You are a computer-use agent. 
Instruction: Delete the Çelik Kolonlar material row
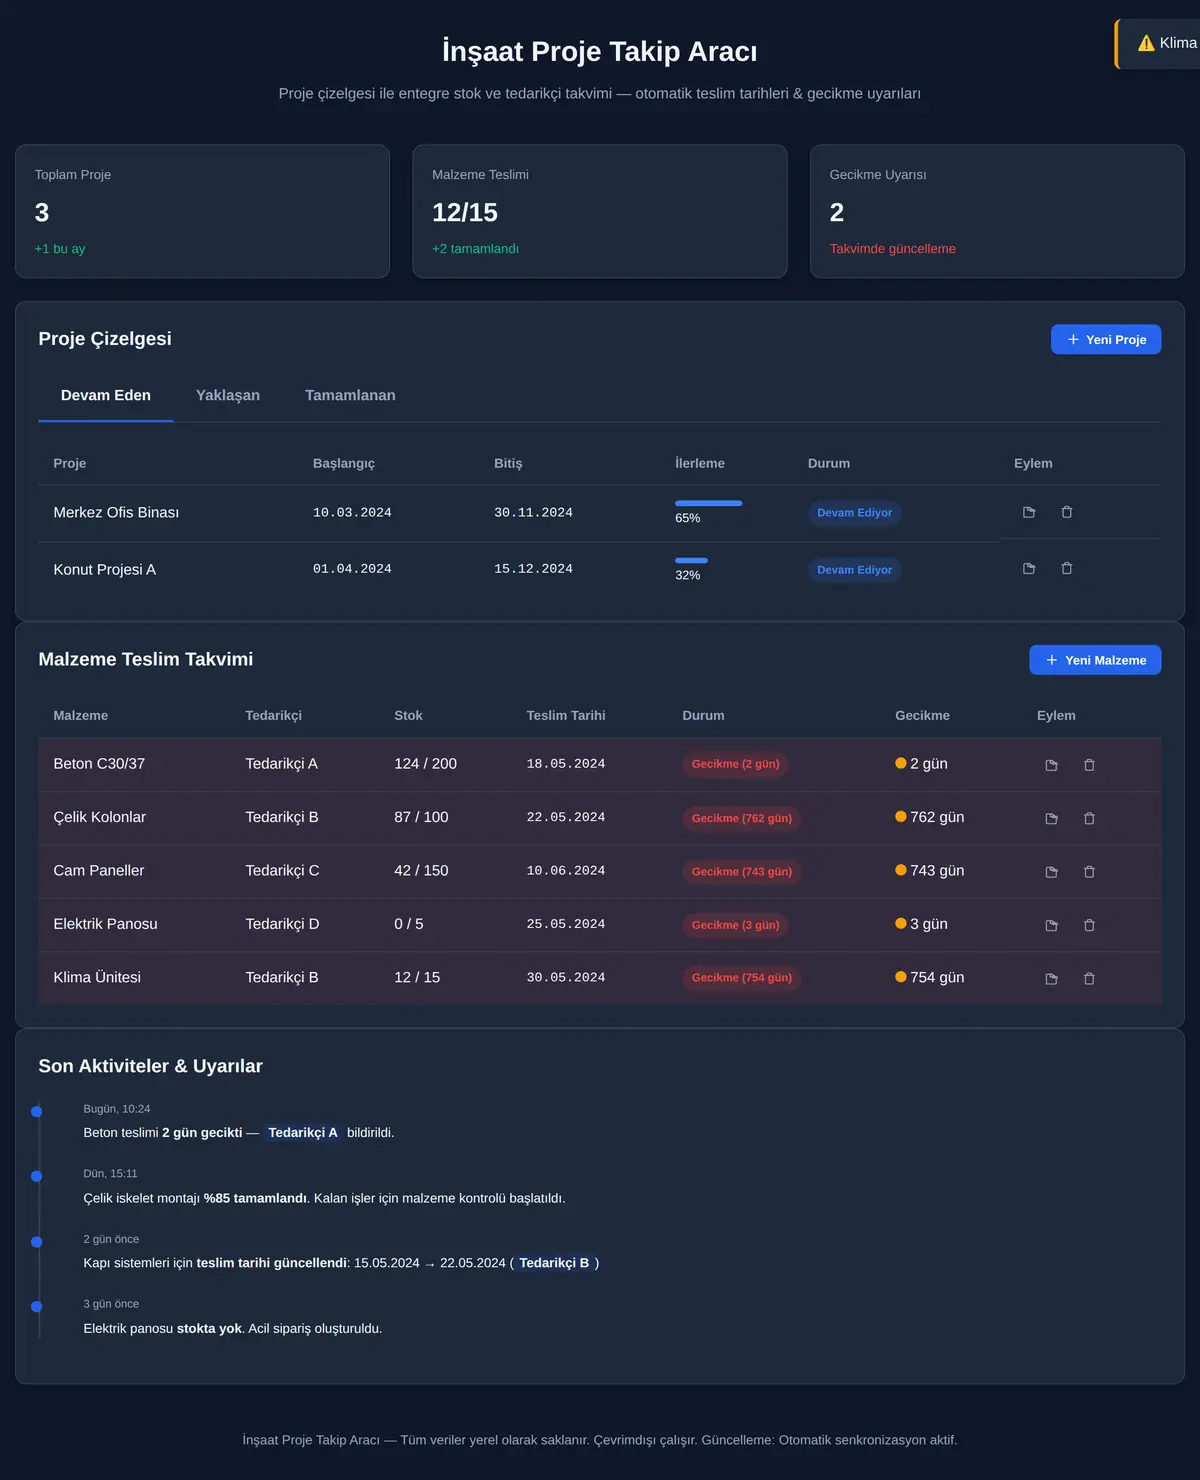coord(1089,818)
